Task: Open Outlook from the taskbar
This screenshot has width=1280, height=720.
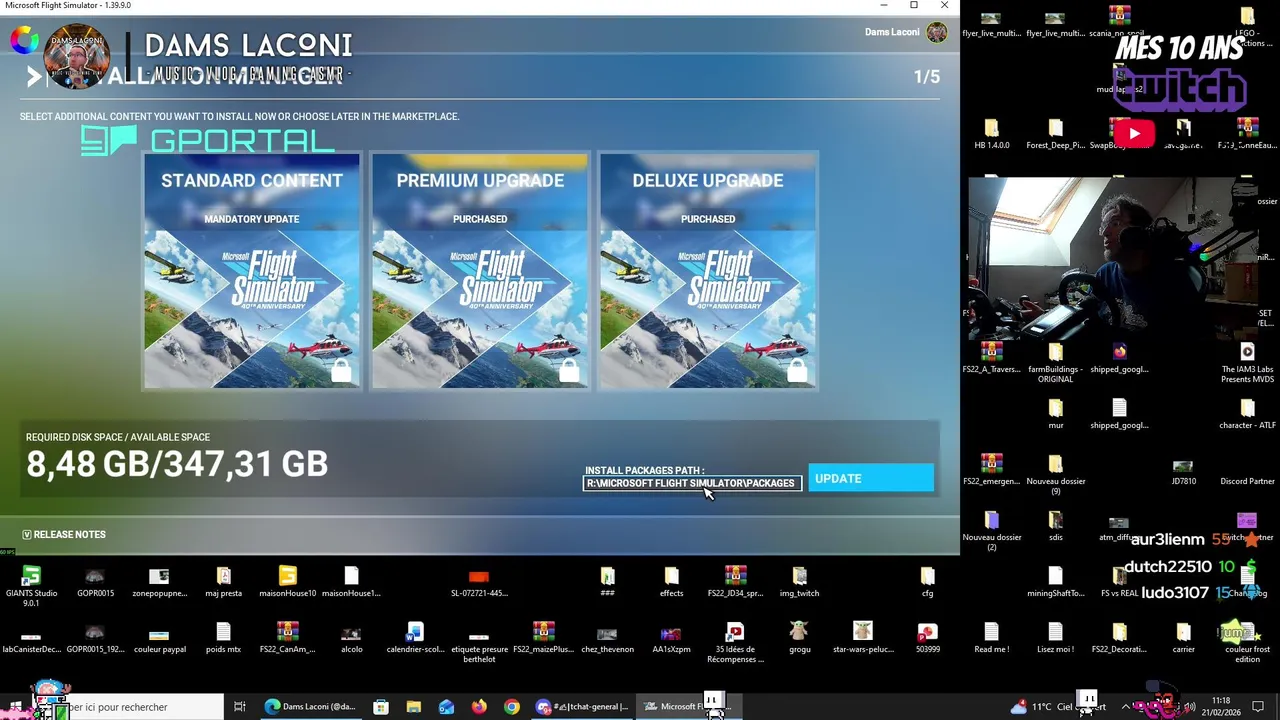Action: coord(447,707)
